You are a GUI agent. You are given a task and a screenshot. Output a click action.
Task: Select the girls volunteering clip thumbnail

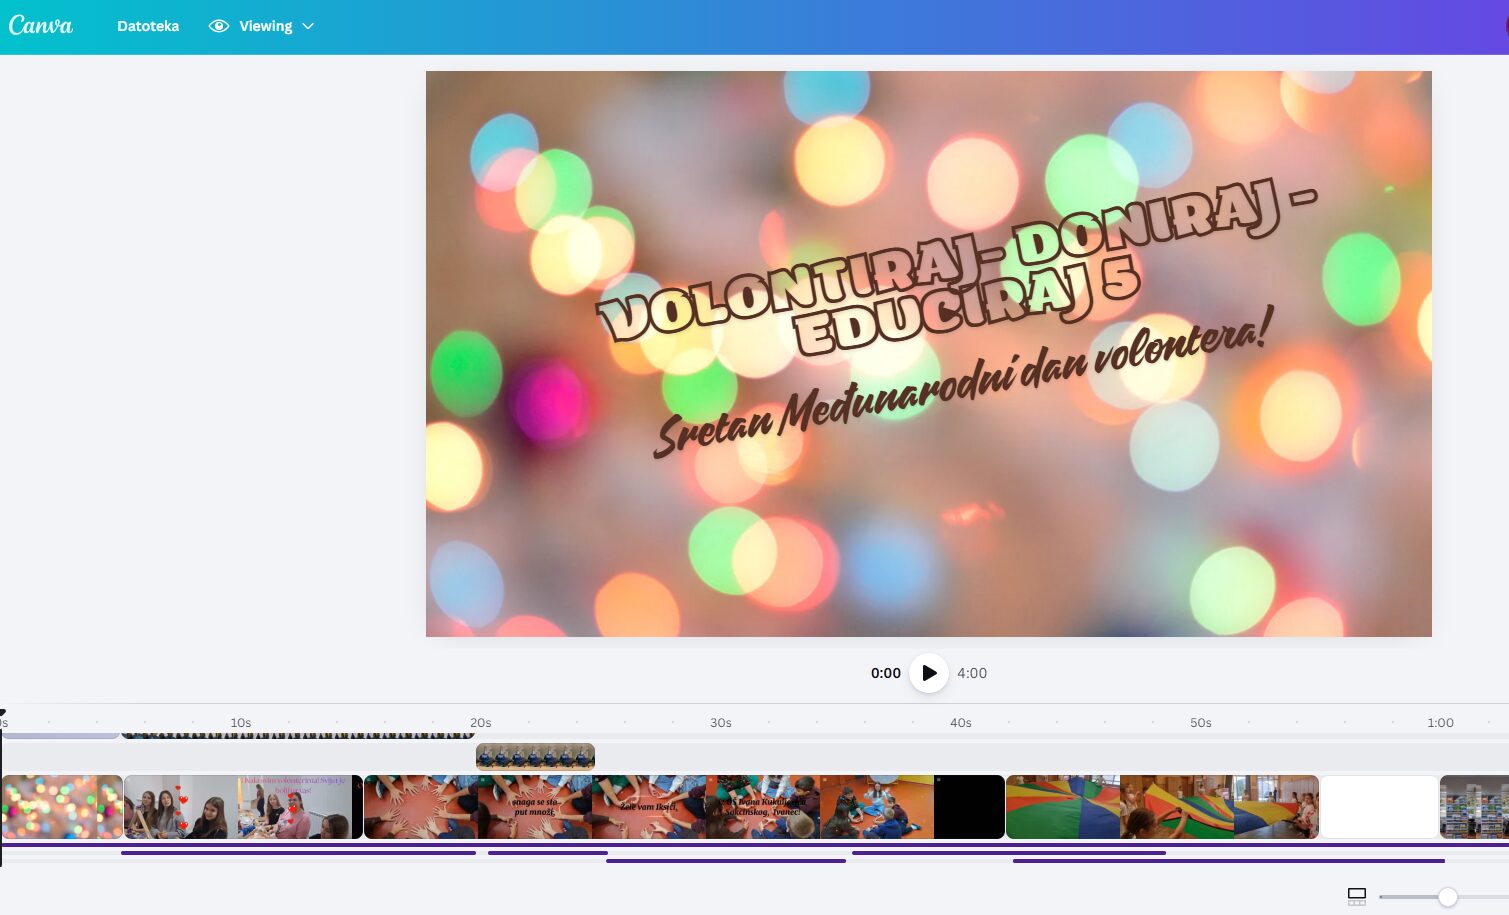[x=240, y=807]
